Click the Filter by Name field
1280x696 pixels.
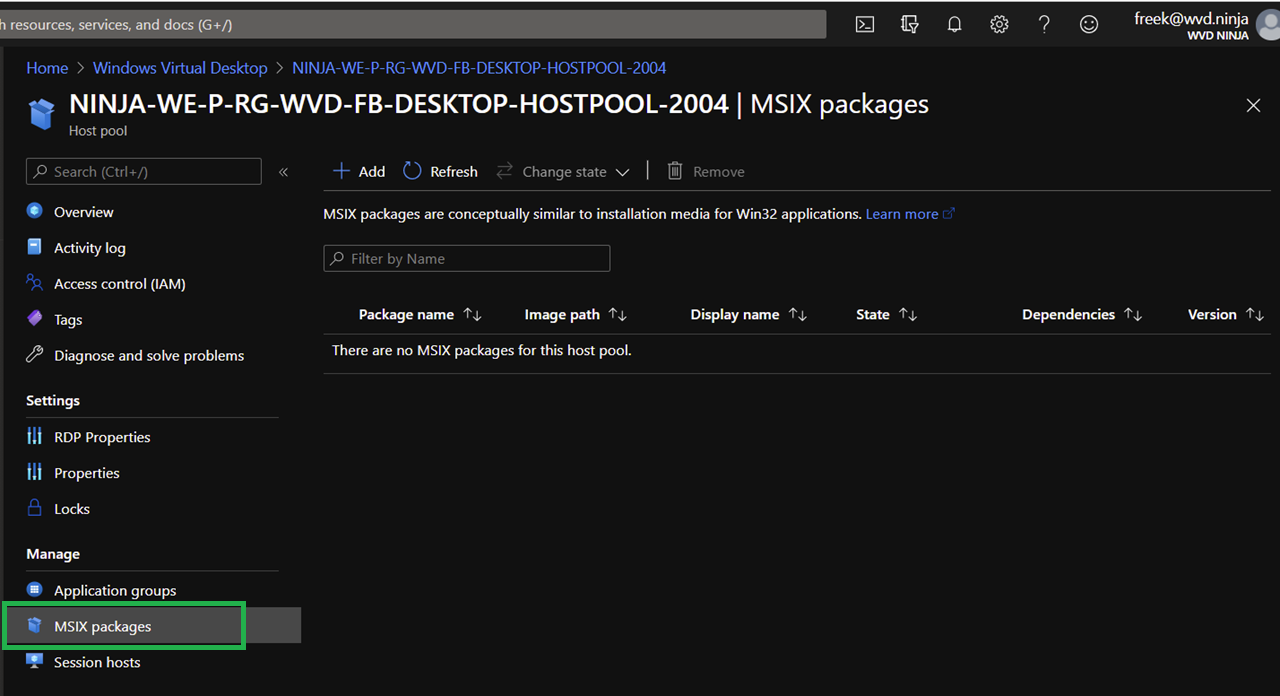467,258
